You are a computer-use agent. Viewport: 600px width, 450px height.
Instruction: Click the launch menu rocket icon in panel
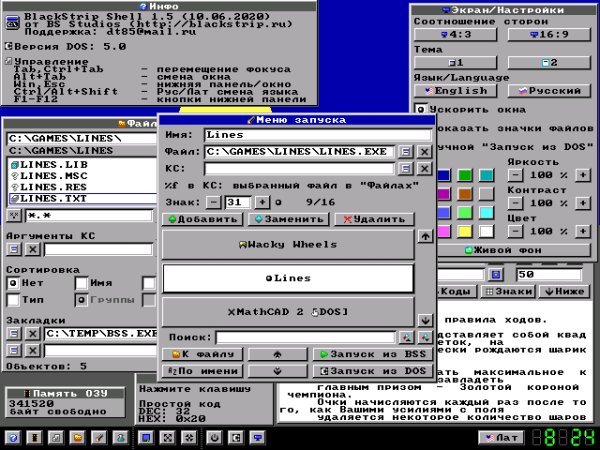pyautogui.click(x=99, y=438)
